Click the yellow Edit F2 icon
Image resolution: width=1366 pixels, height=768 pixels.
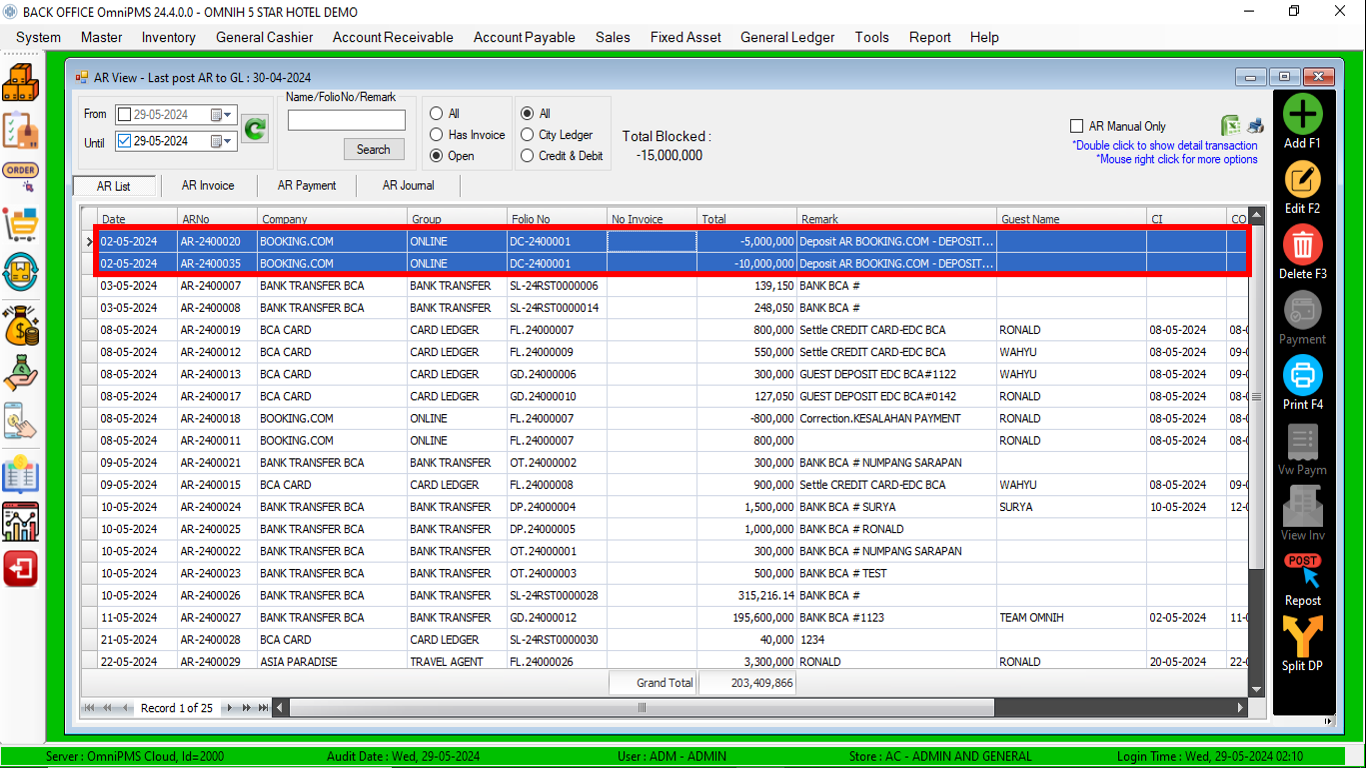[x=1302, y=180]
